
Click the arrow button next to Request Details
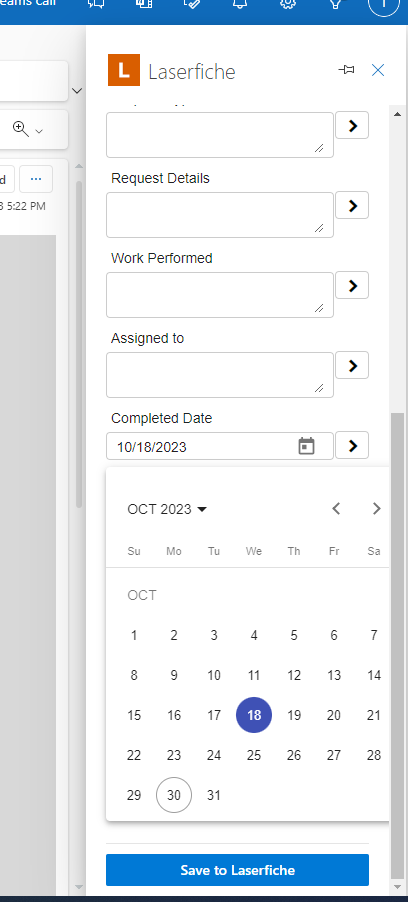[x=352, y=205]
